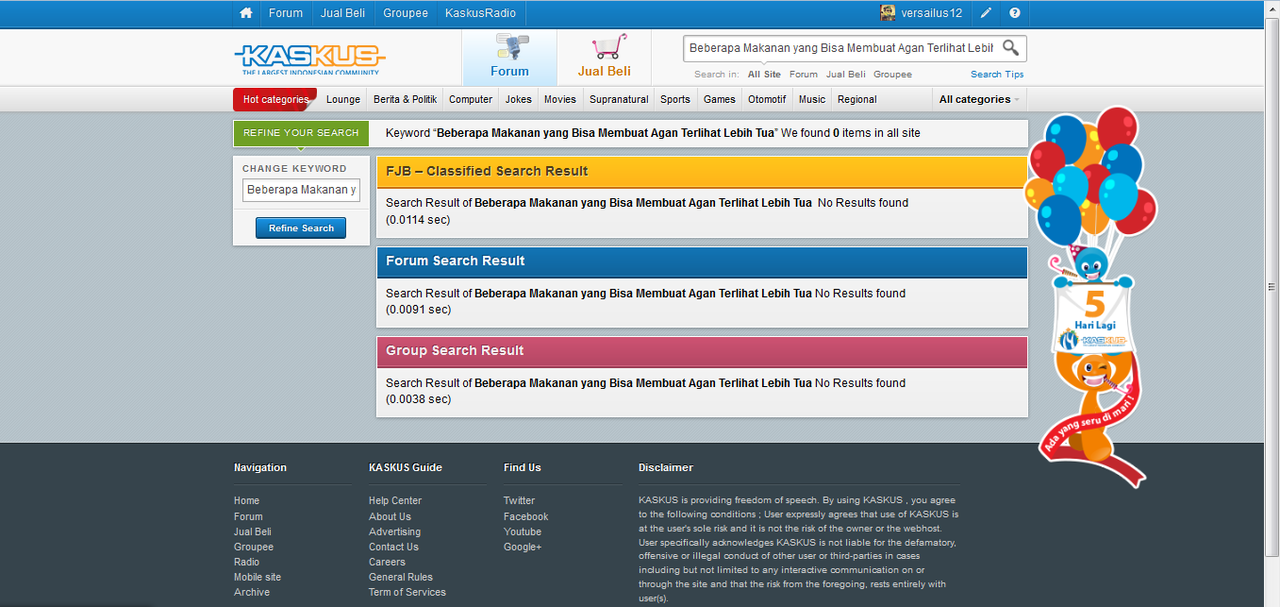Open General Rules link
The width and height of the screenshot is (1280, 607).
(x=401, y=577)
